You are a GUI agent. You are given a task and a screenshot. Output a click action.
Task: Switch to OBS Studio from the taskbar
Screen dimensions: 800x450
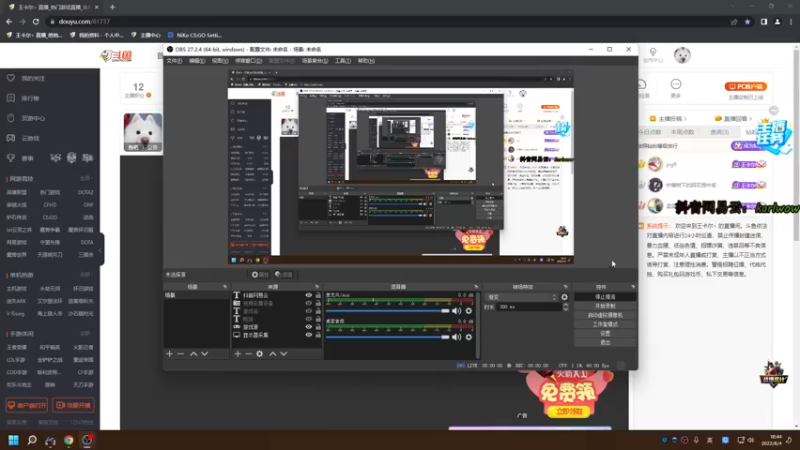(x=87, y=440)
